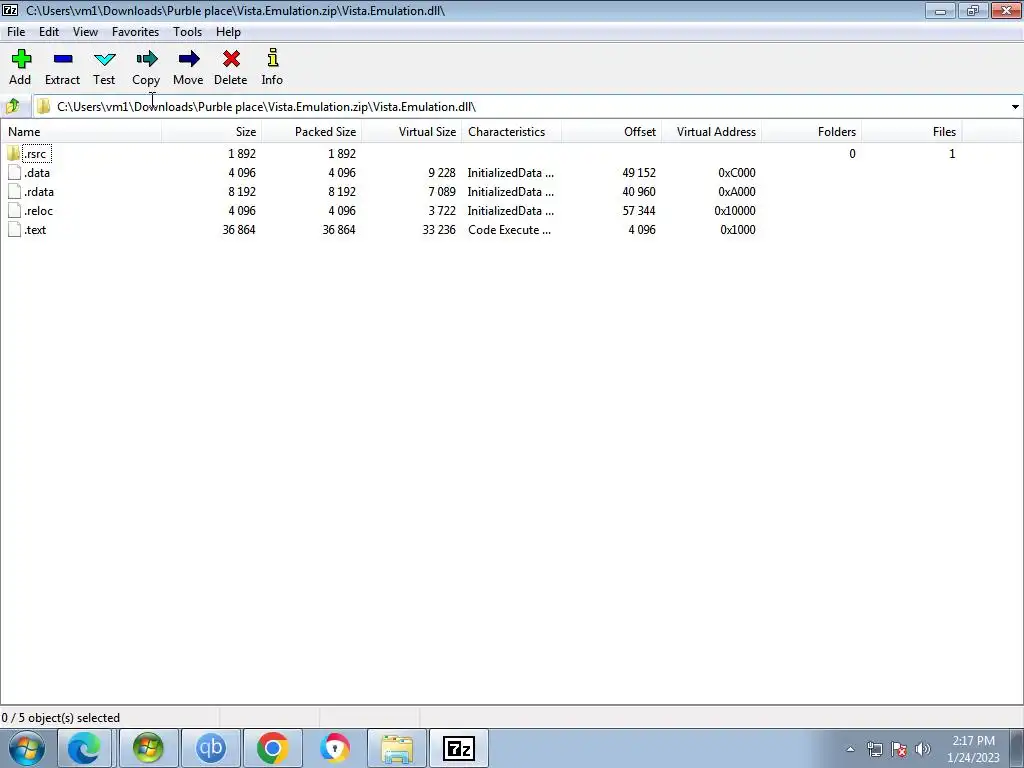The image size is (1024, 768).
Task: Click virtual address 0xC000 cell
Action: 737,173
